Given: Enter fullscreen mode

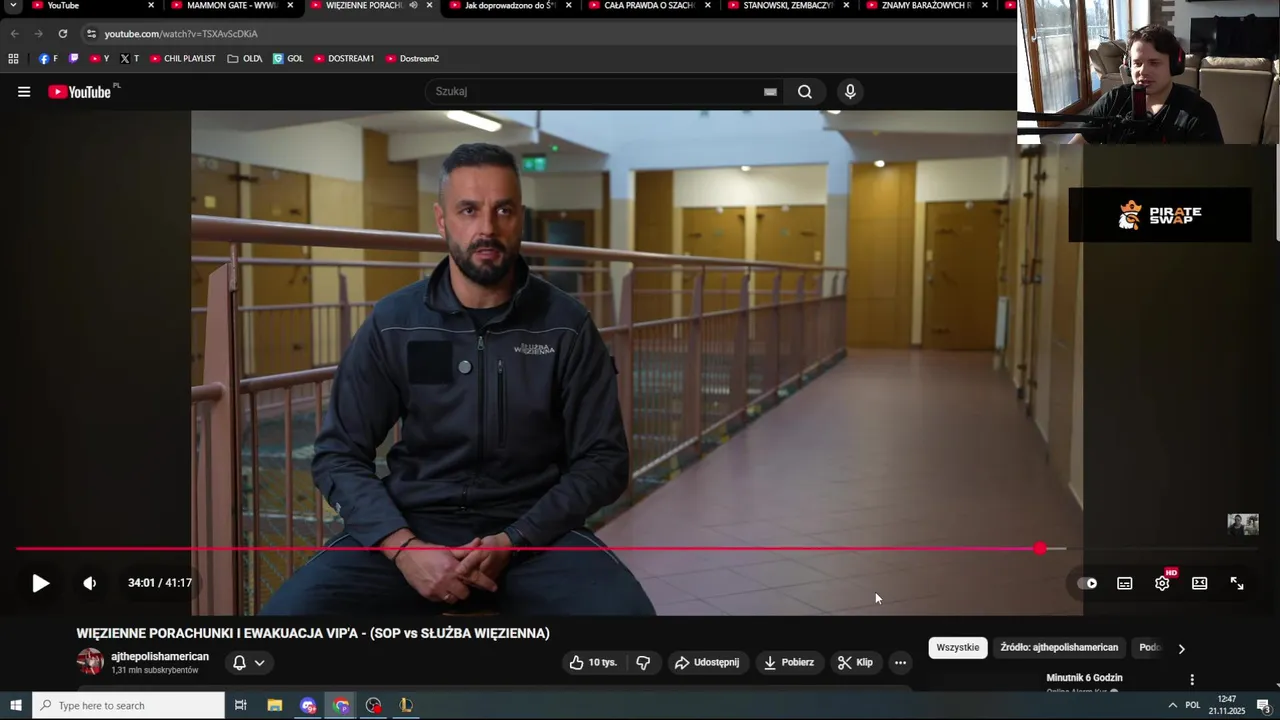Looking at the screenshot, I should (x=1237, y=583).
